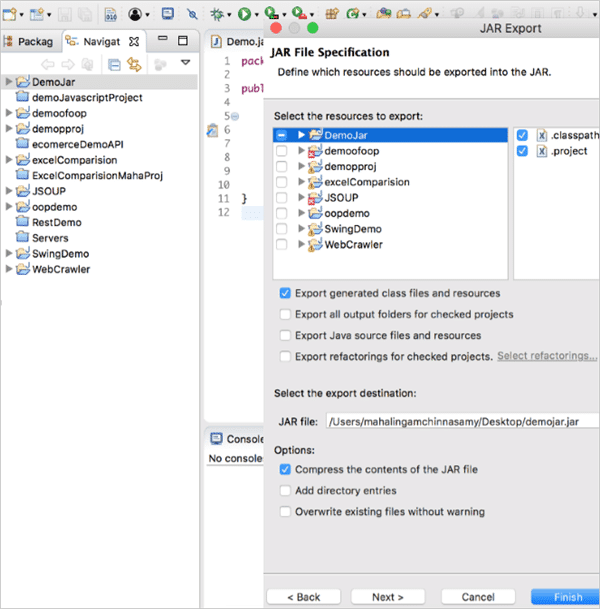Click the task marker on line 6
Screen dimensions: 600x609
click(x=212, y=130)
